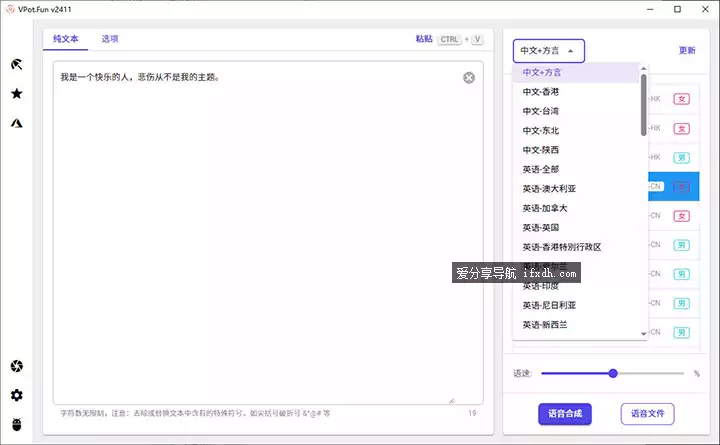Choose 英语-加拿大 from the list
This screenshot has width=720, height=445.
[576, 208]
